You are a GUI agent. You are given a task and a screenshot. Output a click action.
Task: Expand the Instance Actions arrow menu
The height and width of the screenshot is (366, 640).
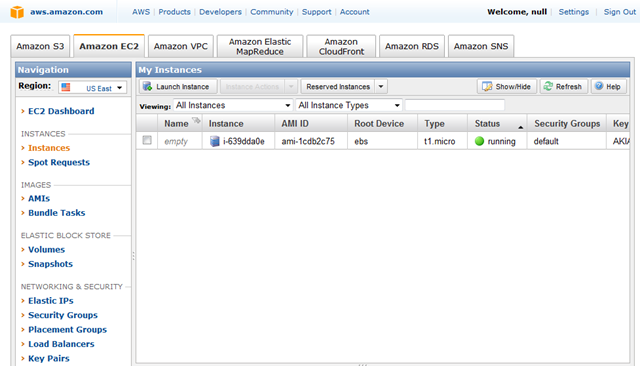pos(291,87)
